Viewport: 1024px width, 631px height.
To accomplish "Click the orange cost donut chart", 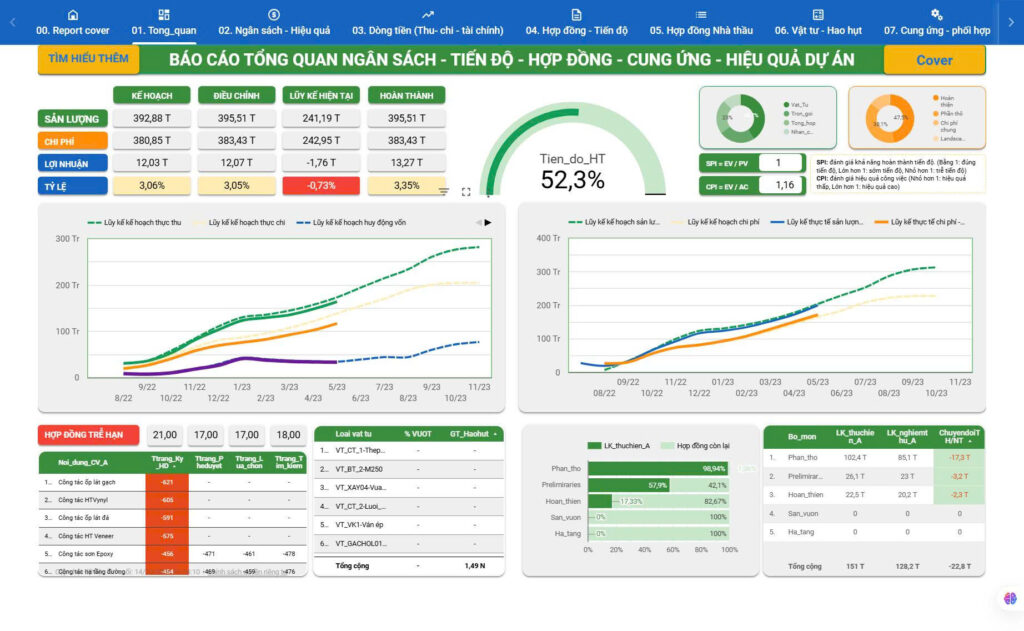I will pyautogui.click(x=889, y=118).
